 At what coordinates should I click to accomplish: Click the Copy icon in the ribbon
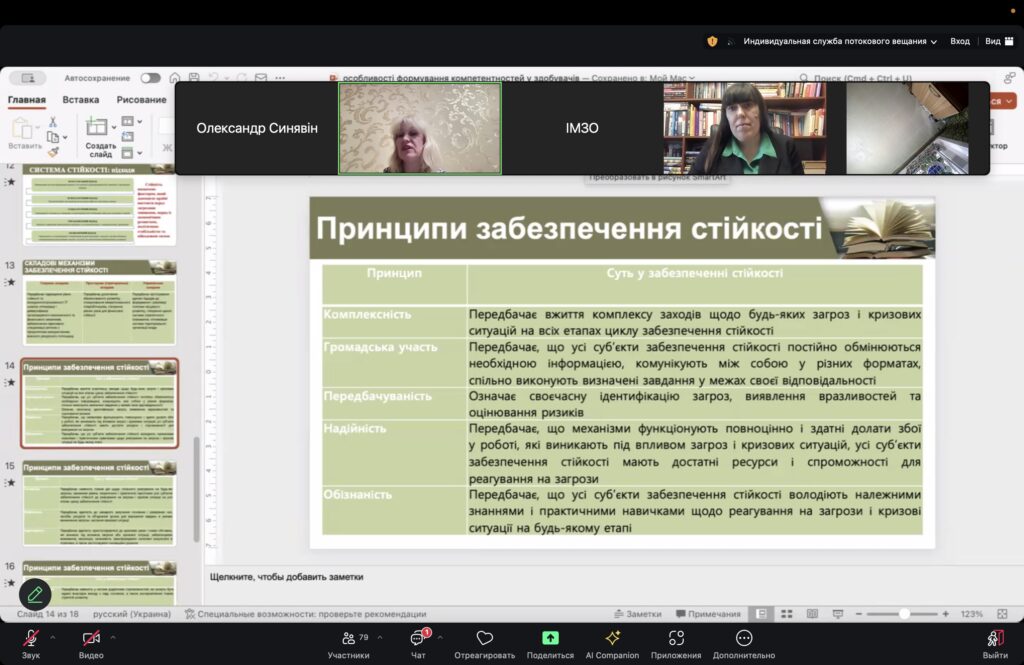point(53,137)
